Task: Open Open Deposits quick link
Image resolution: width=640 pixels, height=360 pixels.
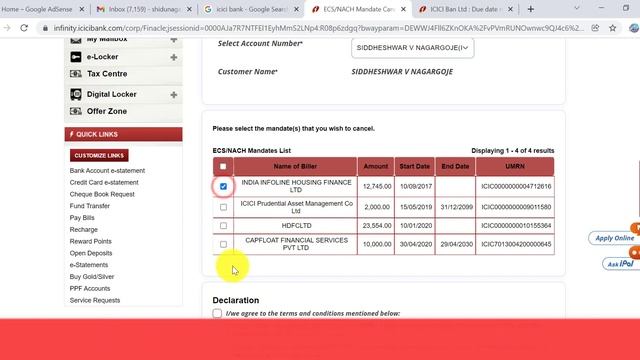Action: (91, 253)
